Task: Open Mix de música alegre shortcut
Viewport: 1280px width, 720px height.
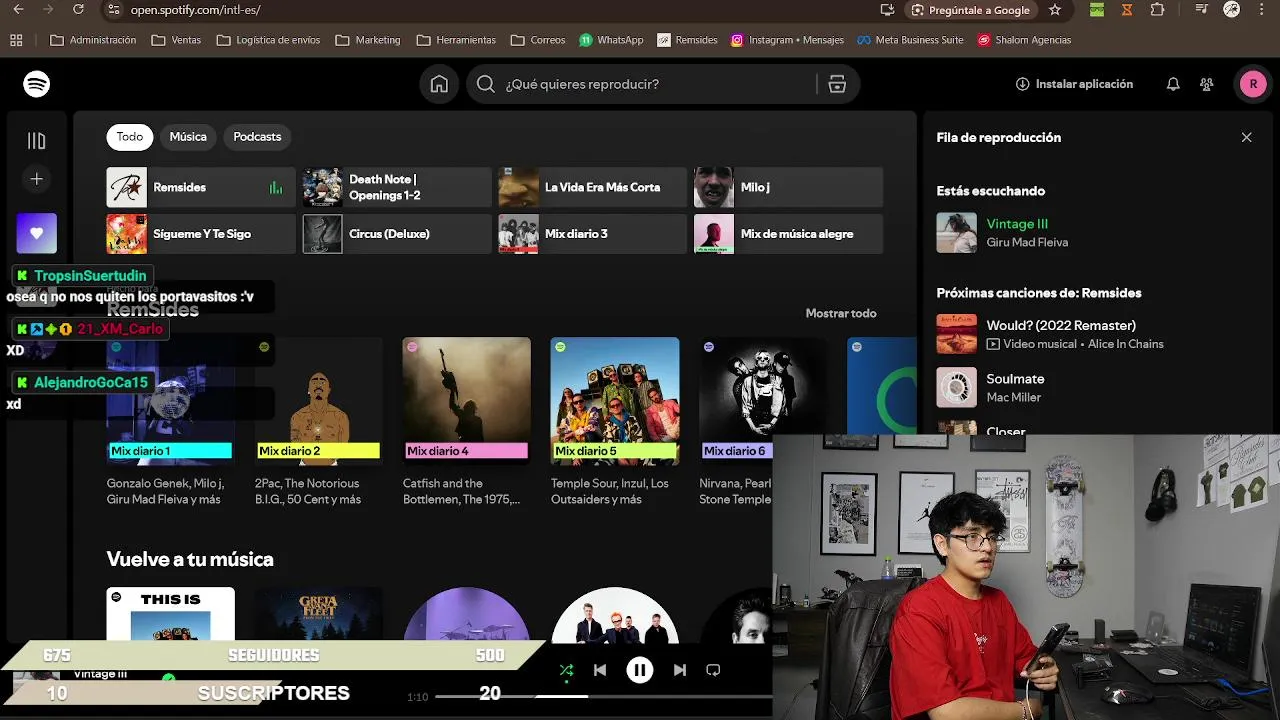Action: tap(789, 234)
